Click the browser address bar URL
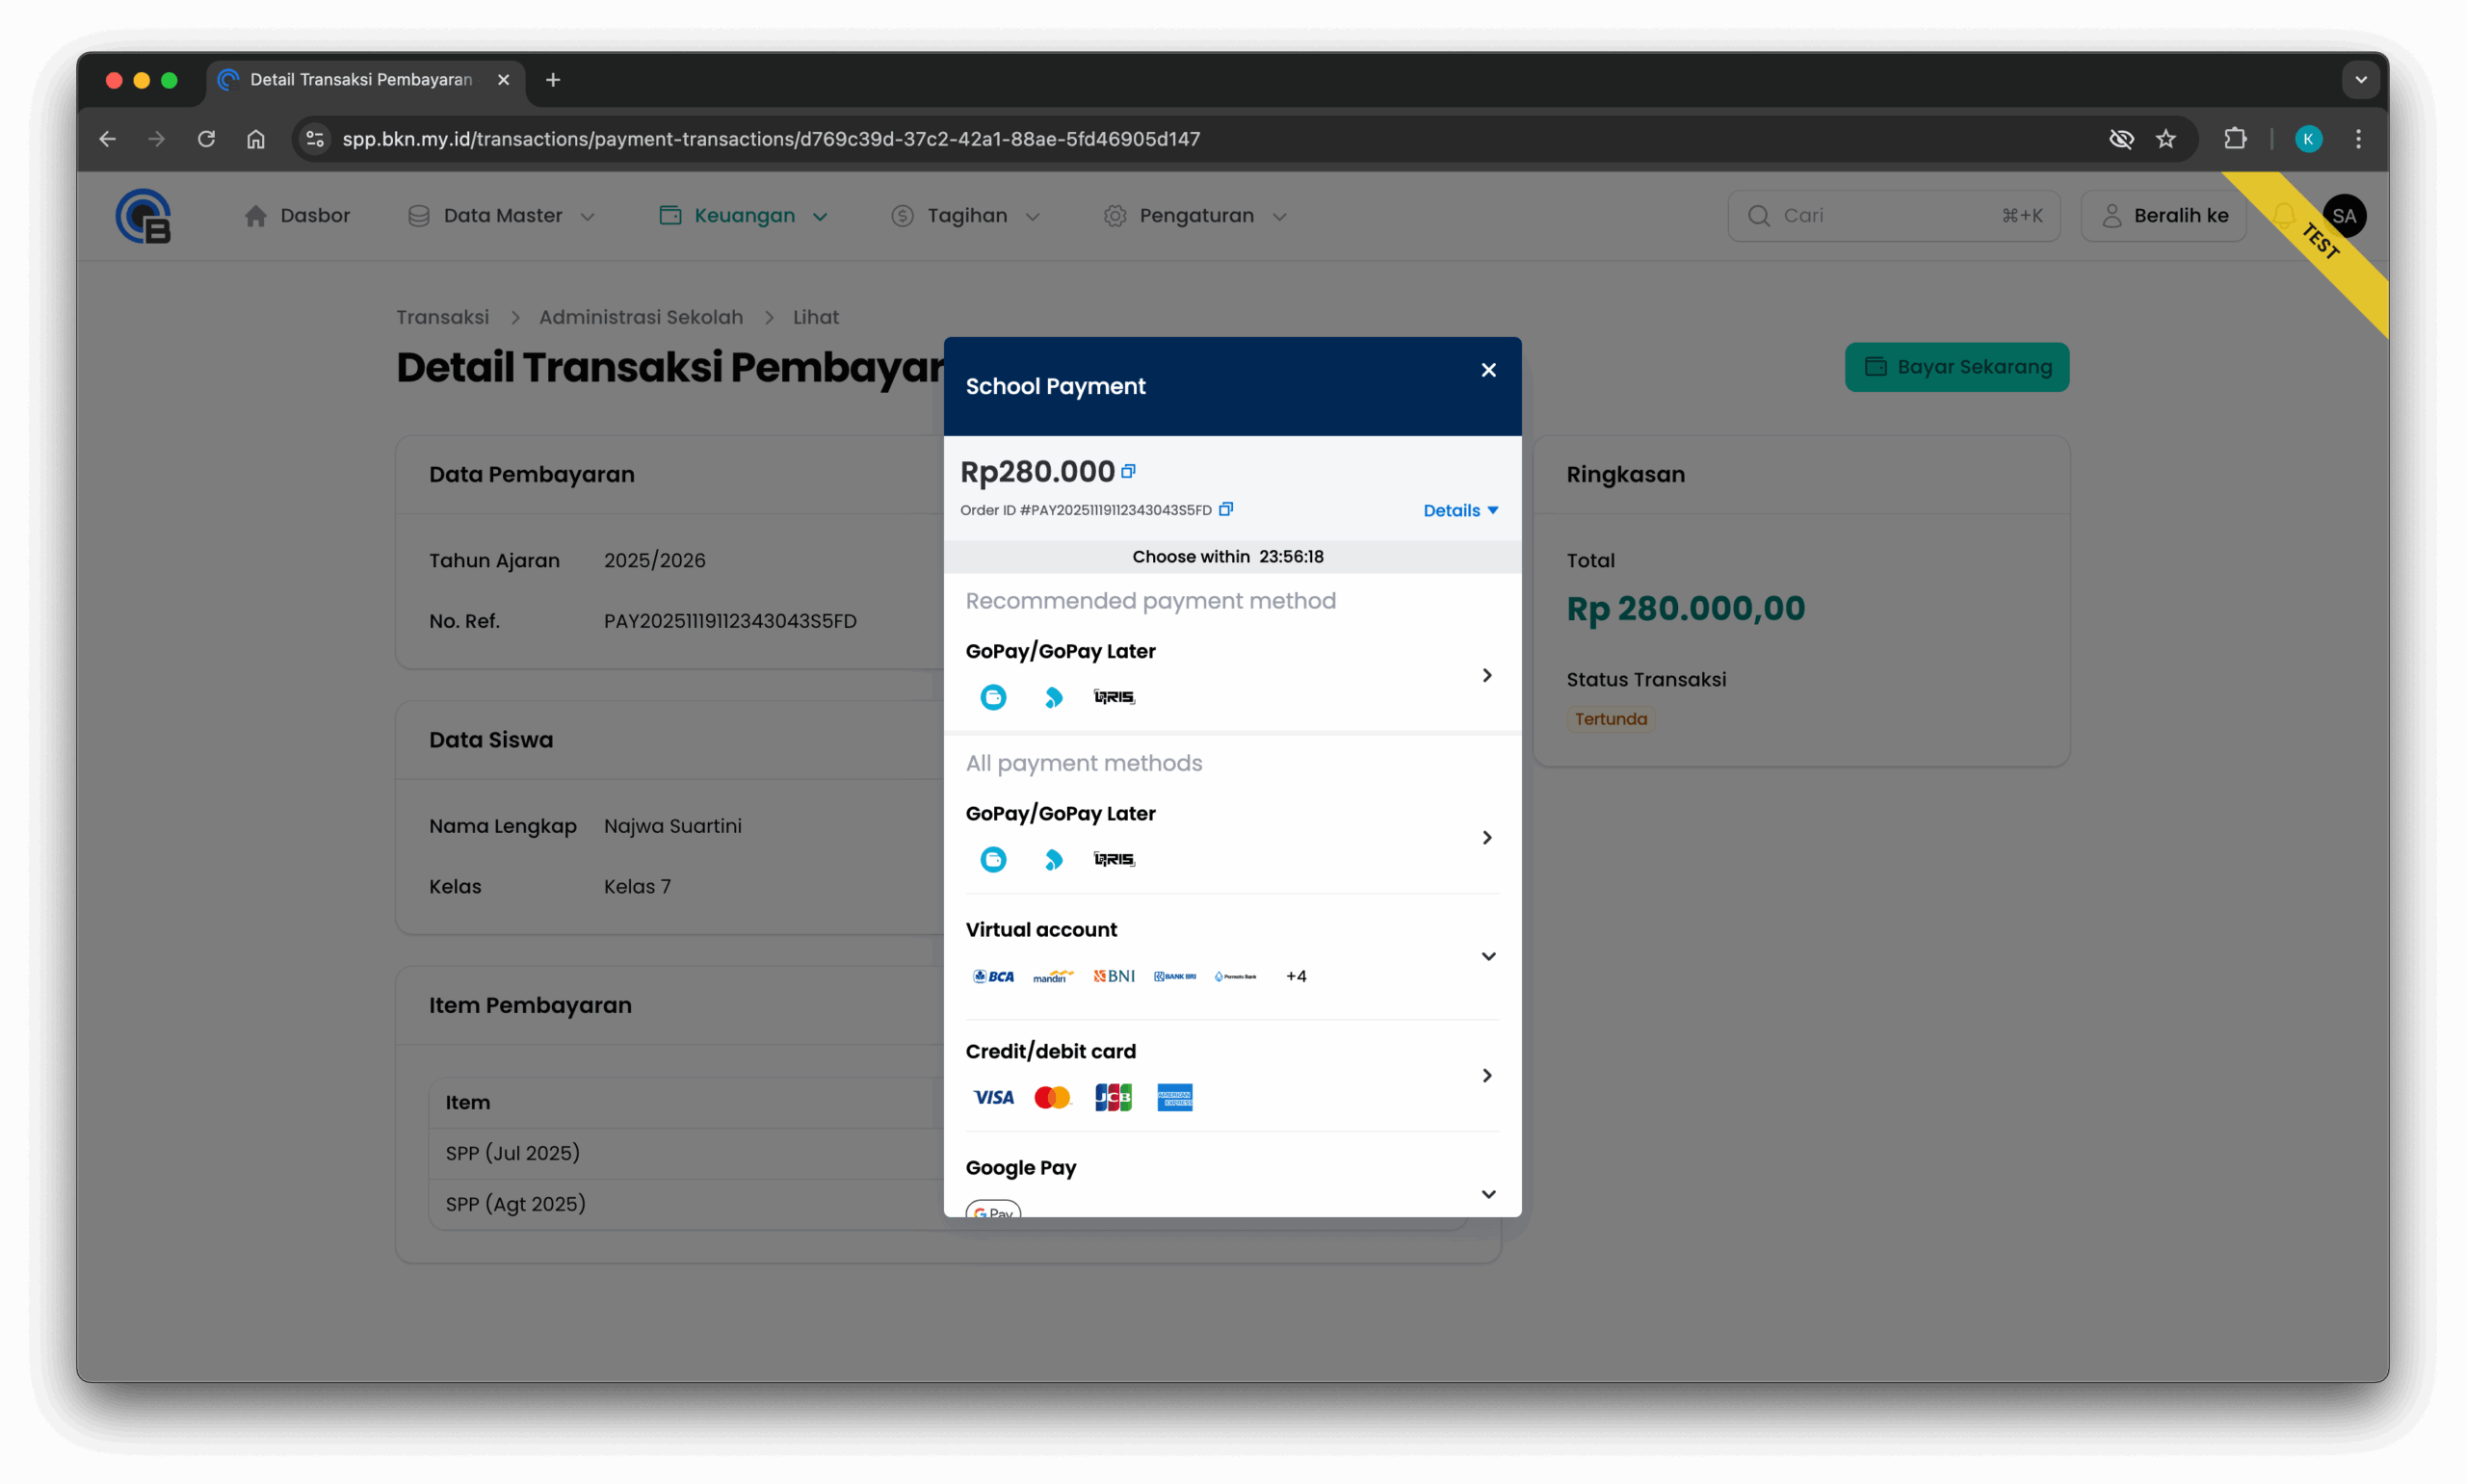This screenshot has width=2466, height=1484. point(770,139)
